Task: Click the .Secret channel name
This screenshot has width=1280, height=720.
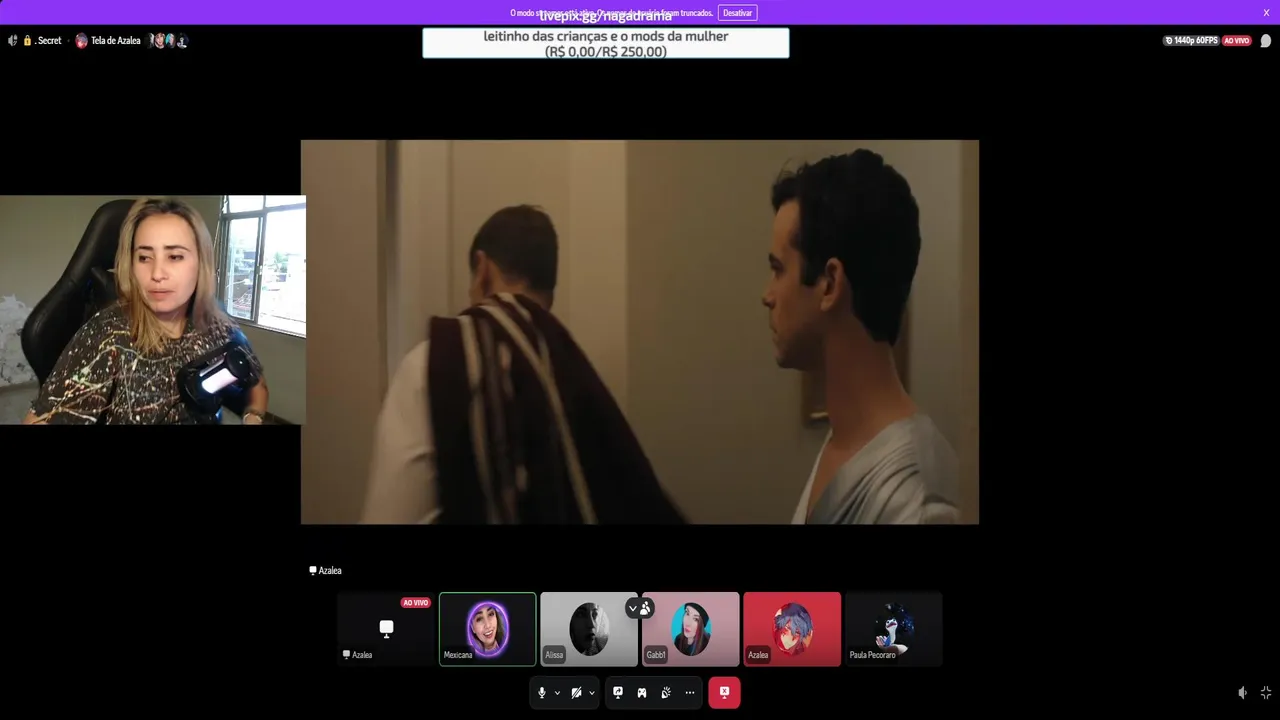Action: 48,41
